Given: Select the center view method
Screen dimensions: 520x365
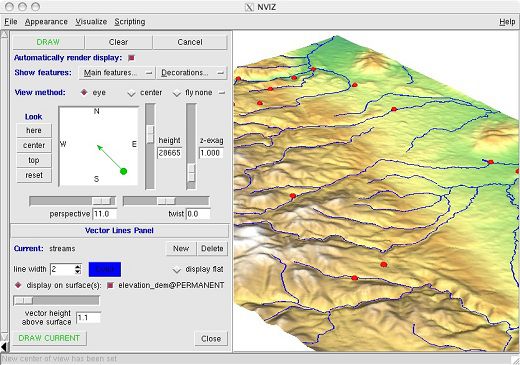Looking at the screenshot, I should point(132,93).
